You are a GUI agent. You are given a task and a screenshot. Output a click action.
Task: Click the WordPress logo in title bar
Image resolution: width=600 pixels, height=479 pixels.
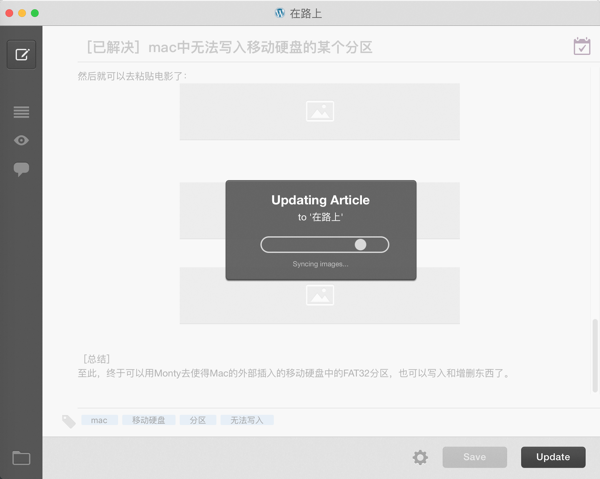280,13
